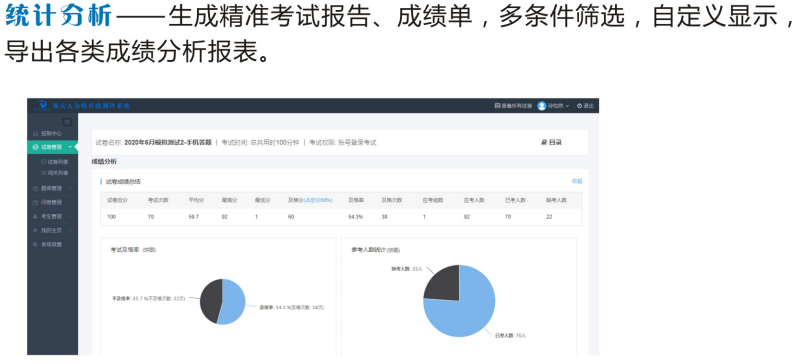Screen dimensions: 796x364
Task: Open 问卷管理 sidebar menu
Action: click(51, 203)
